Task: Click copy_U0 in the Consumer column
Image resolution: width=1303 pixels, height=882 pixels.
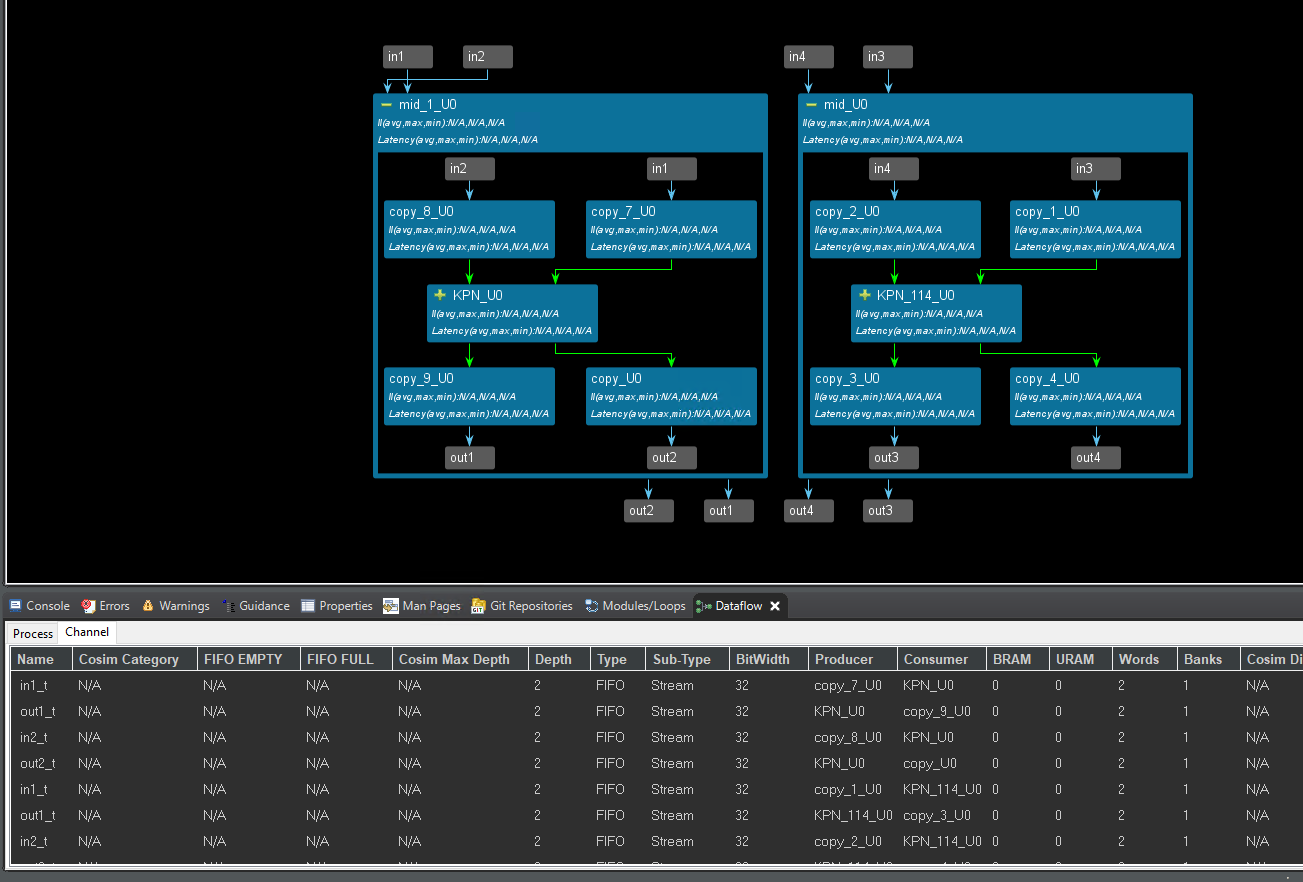Action: (930, 763)
